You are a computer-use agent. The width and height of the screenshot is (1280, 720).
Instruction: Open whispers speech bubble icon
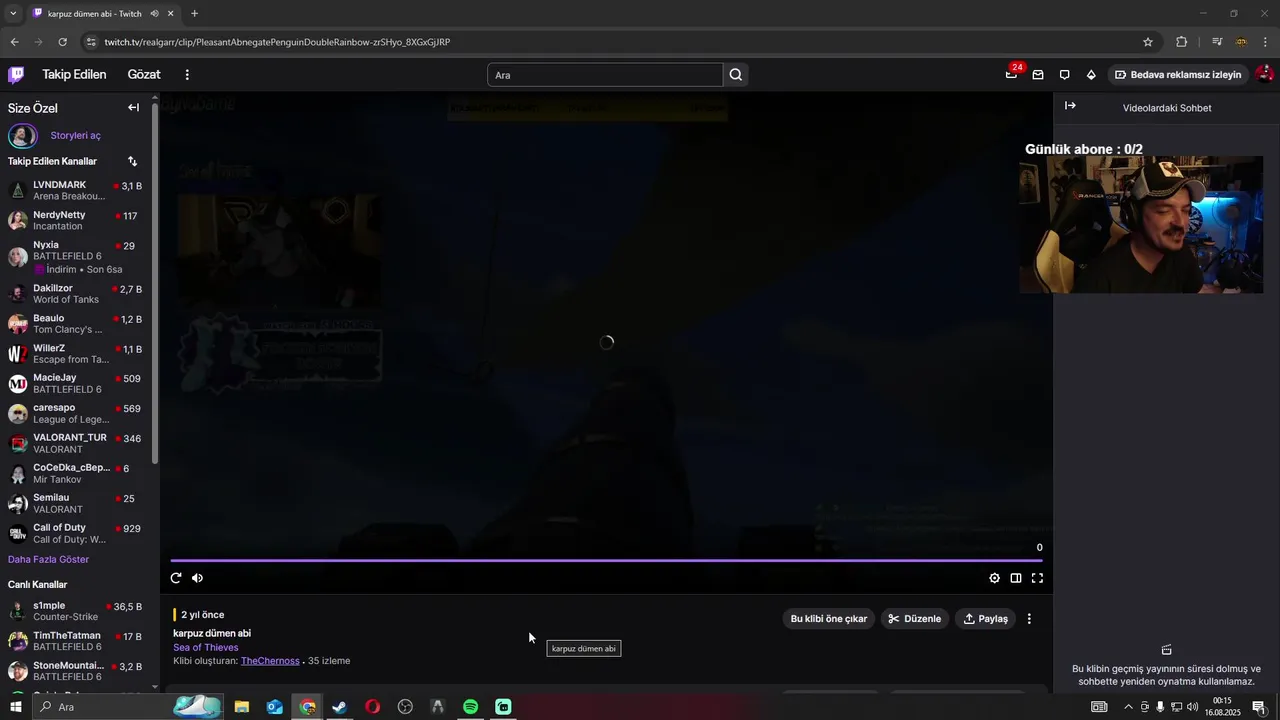point(1064,75)
